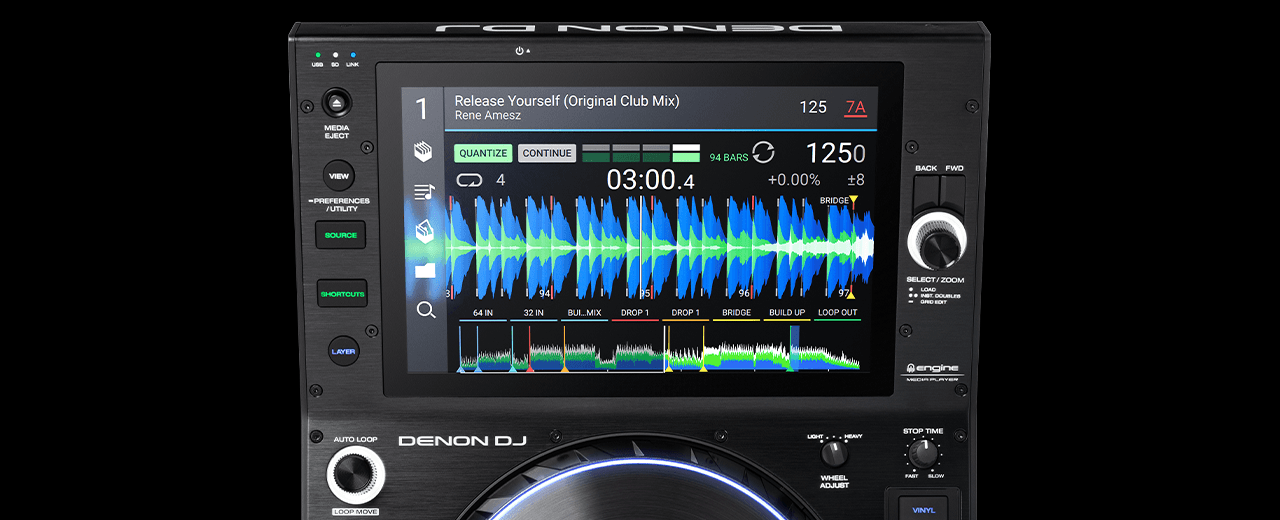Tap the crate library icon in sidebar
The height and width of the screenshot is (520, 1280).
pyautogui.click(x=425, y=152)
